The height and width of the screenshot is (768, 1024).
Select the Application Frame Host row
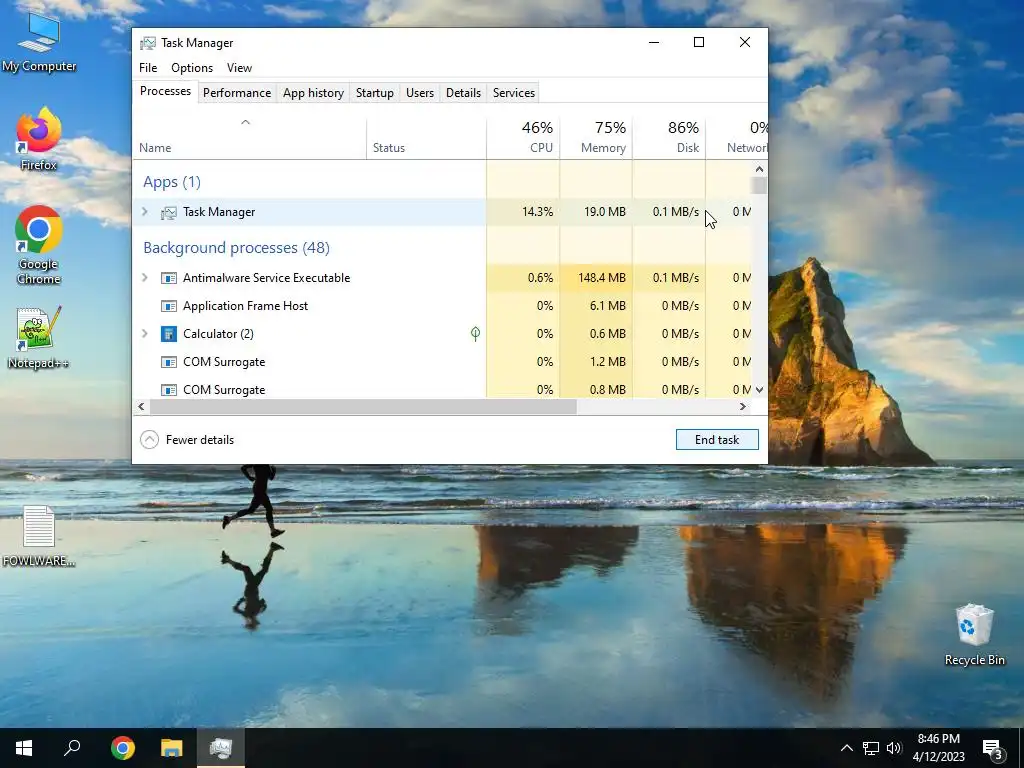coord(442,306)
